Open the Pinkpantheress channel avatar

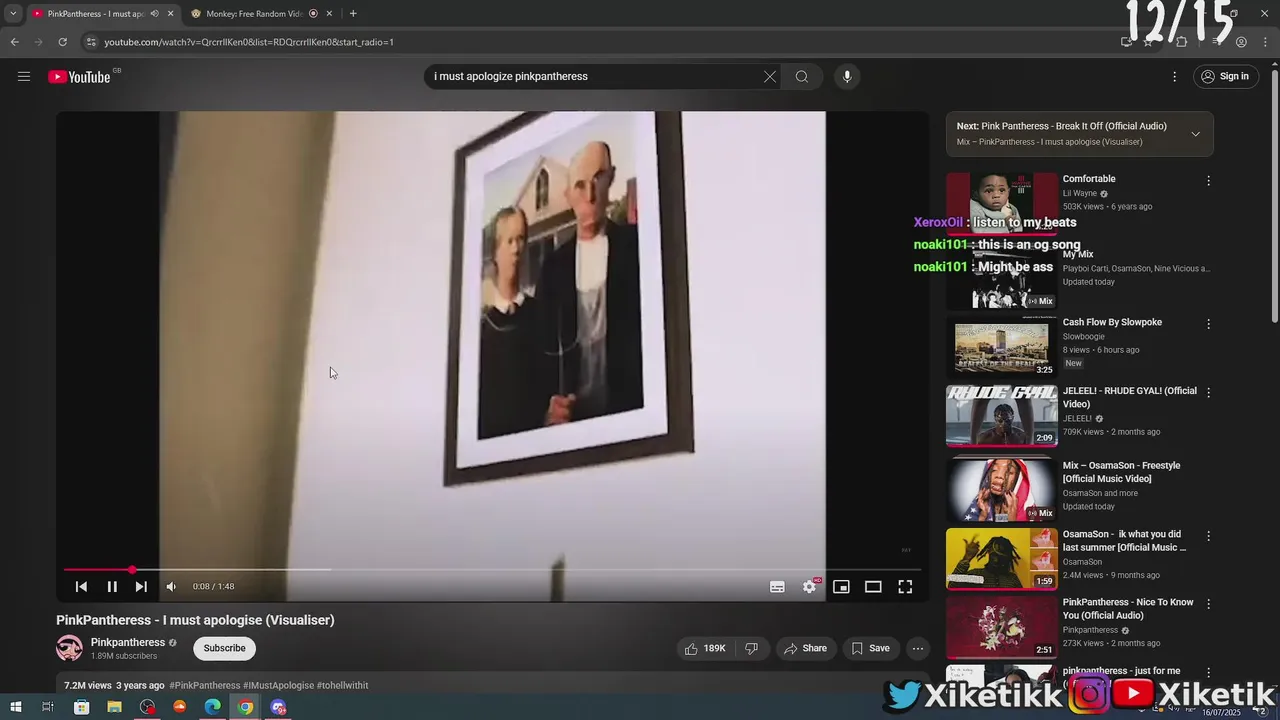69,648
